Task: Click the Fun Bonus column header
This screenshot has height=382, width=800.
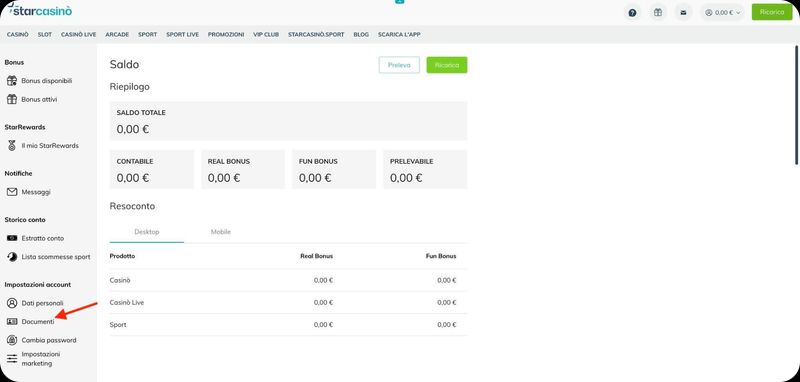Action: pos(441,256)
